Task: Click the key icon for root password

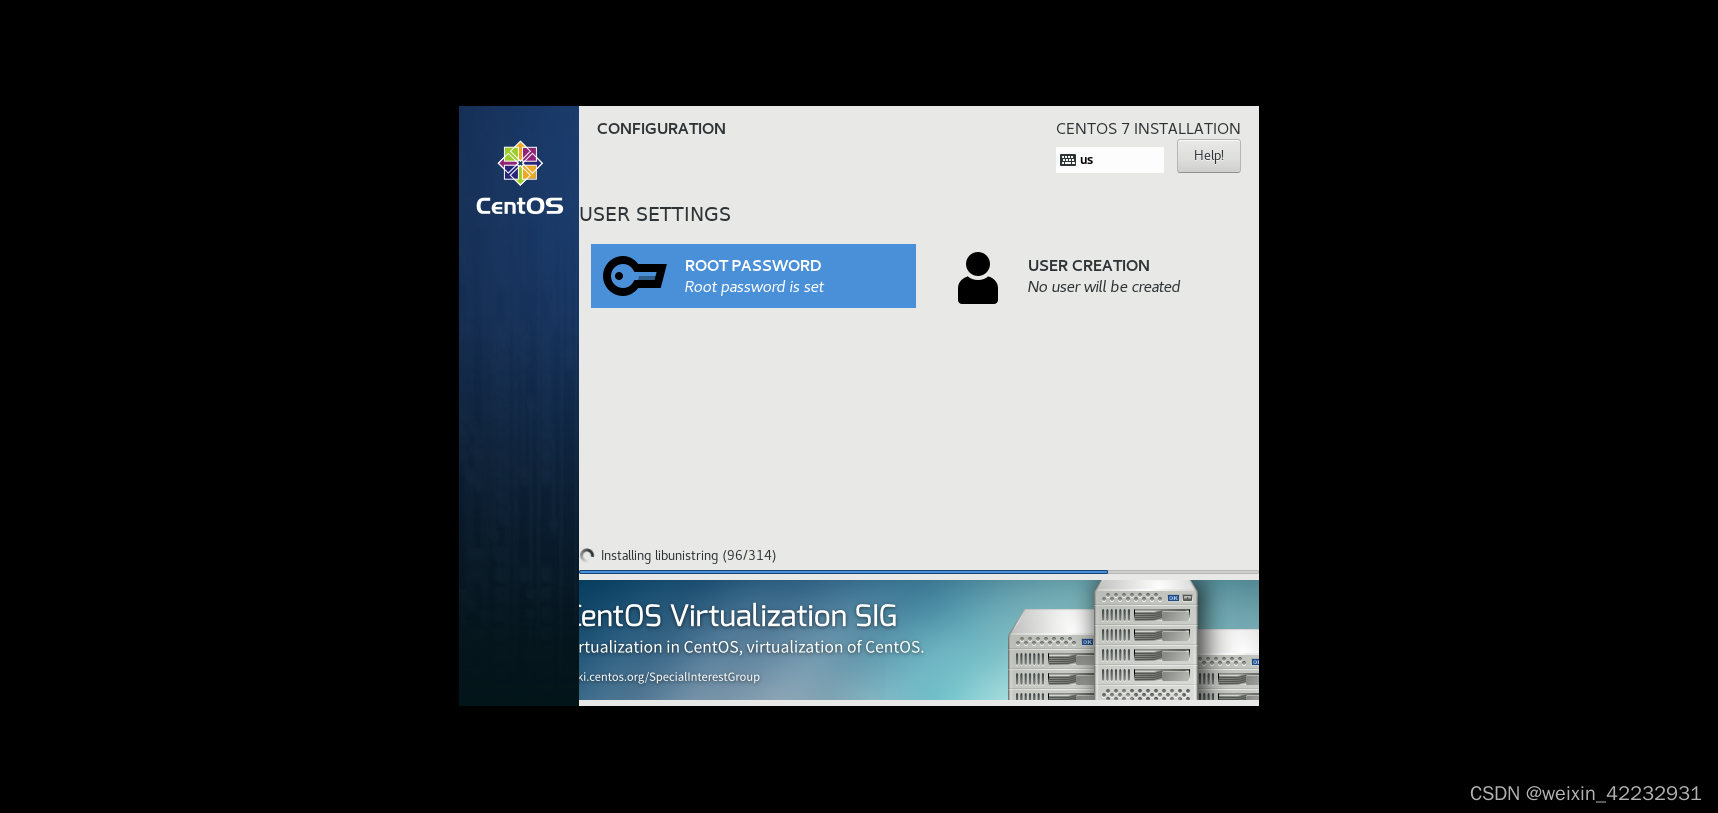Action: [x=634, y=276]
